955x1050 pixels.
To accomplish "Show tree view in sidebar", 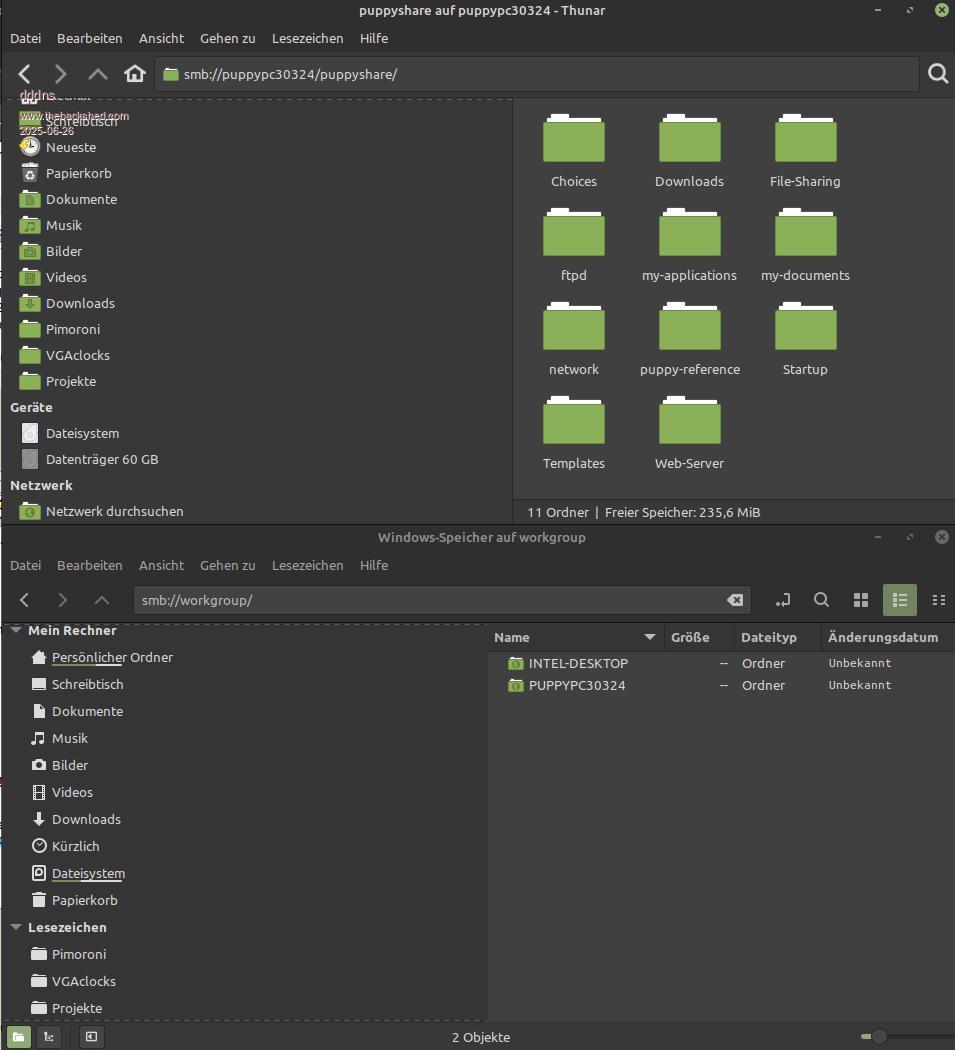I will 48,1037.
